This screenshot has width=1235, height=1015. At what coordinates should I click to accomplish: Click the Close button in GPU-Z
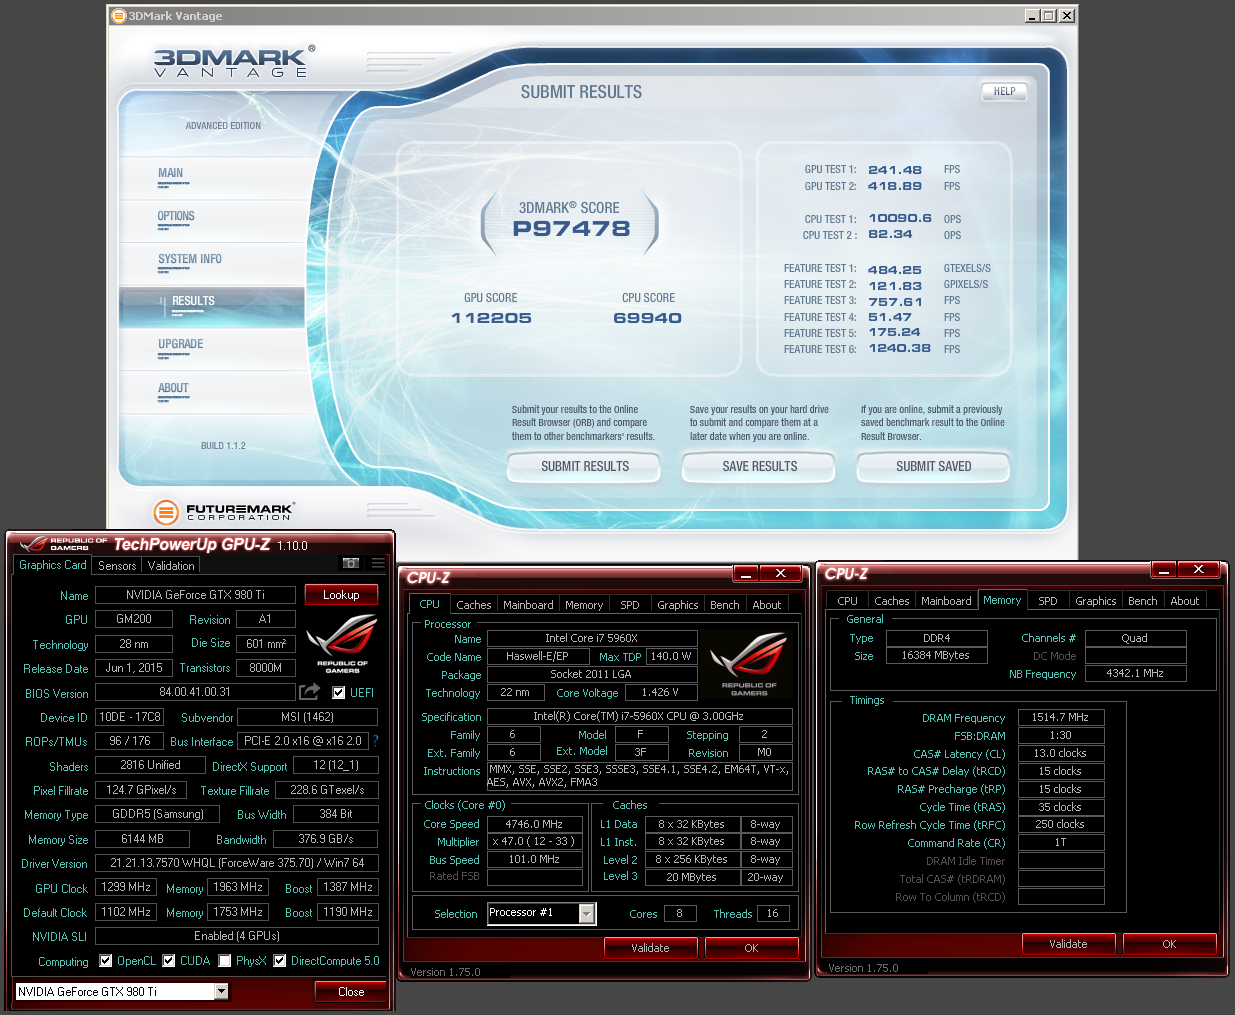point(351,992)
